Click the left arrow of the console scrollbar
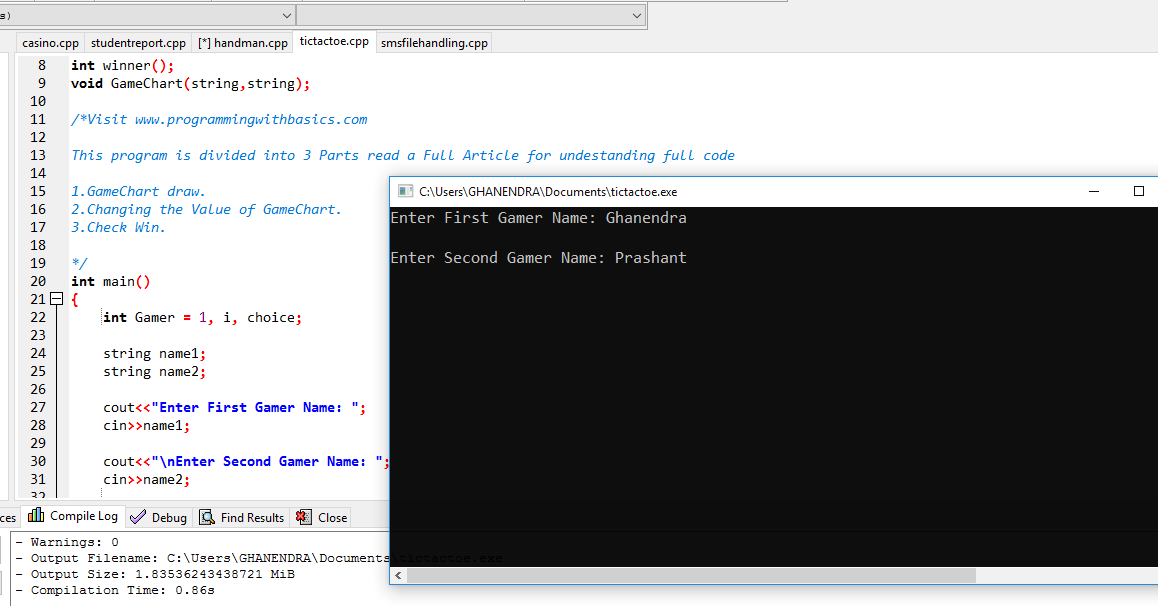Screen dimensions: 1158x606 [x=397, y=575]
